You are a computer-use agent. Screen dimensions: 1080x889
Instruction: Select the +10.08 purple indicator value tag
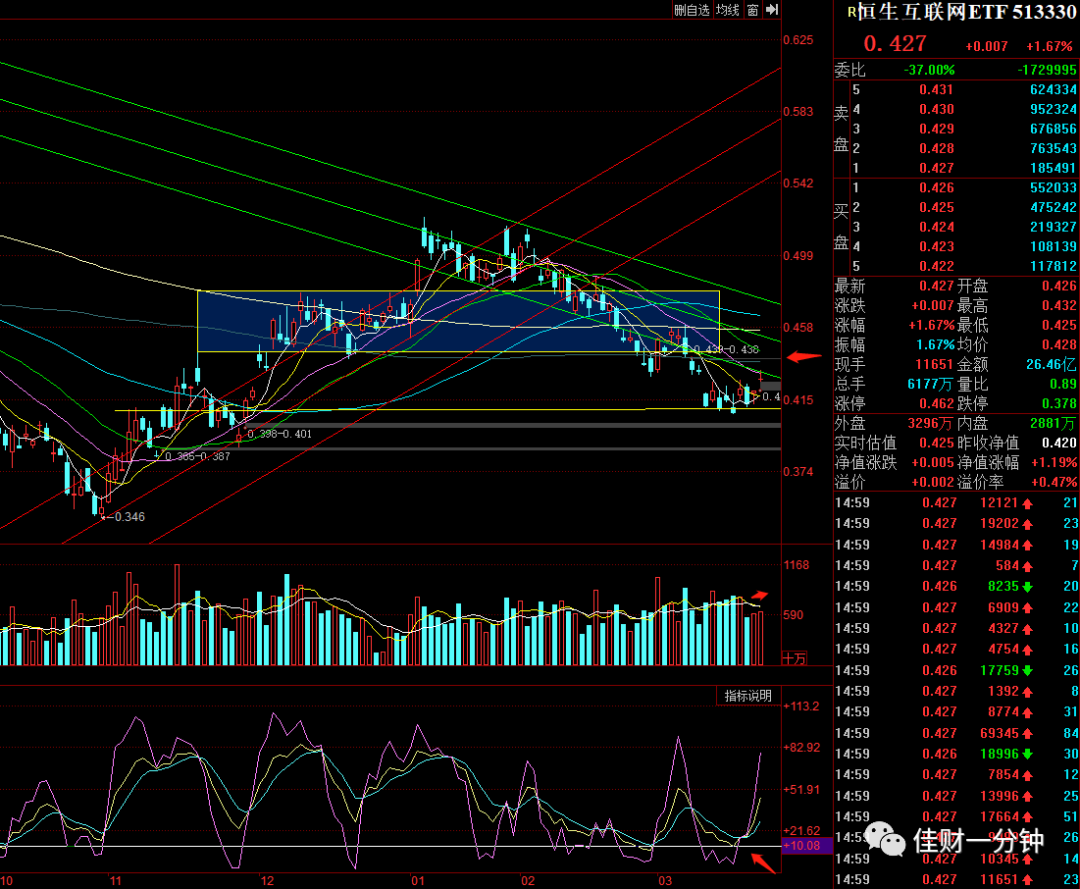pyautogui.click(x=802, y=846)
